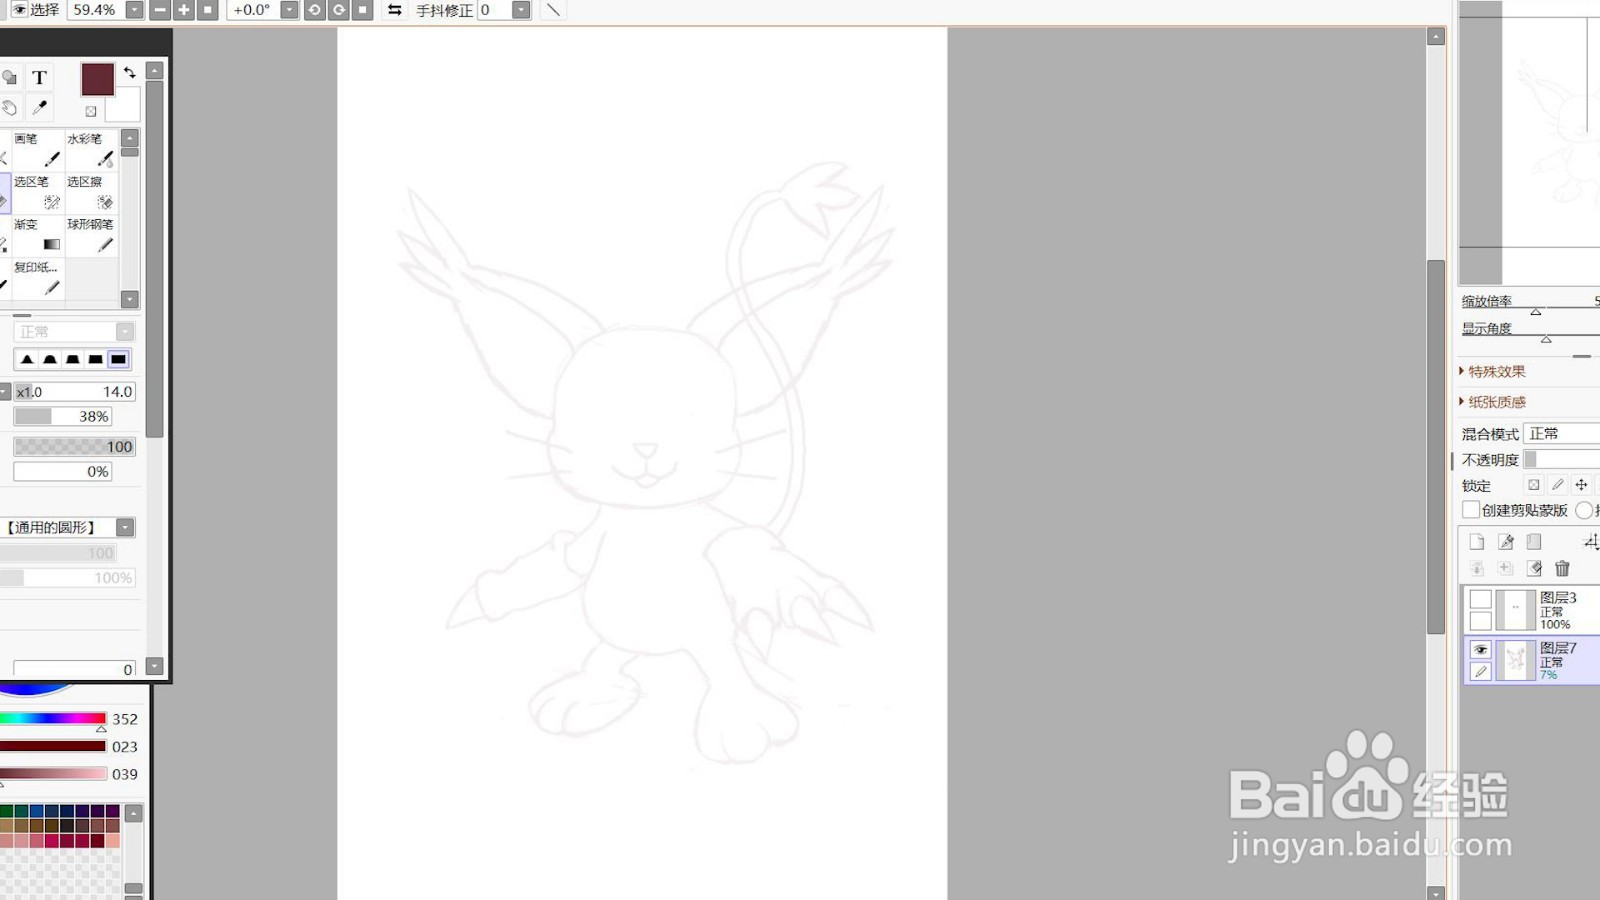The width and height of the screenshot is (1600, 900).
Task: Open the 手抖修正 stabilizer dropdown
Action: point(521,10)
